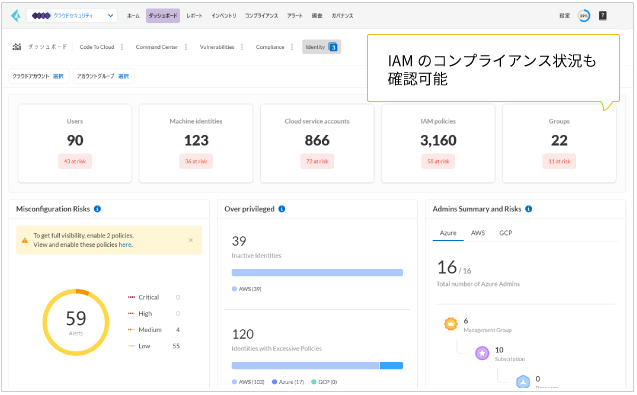Switch to the Code To Cloud tab
Viewport: 637px width, 395px height.
pyautogui.click(x=97, y=47)
